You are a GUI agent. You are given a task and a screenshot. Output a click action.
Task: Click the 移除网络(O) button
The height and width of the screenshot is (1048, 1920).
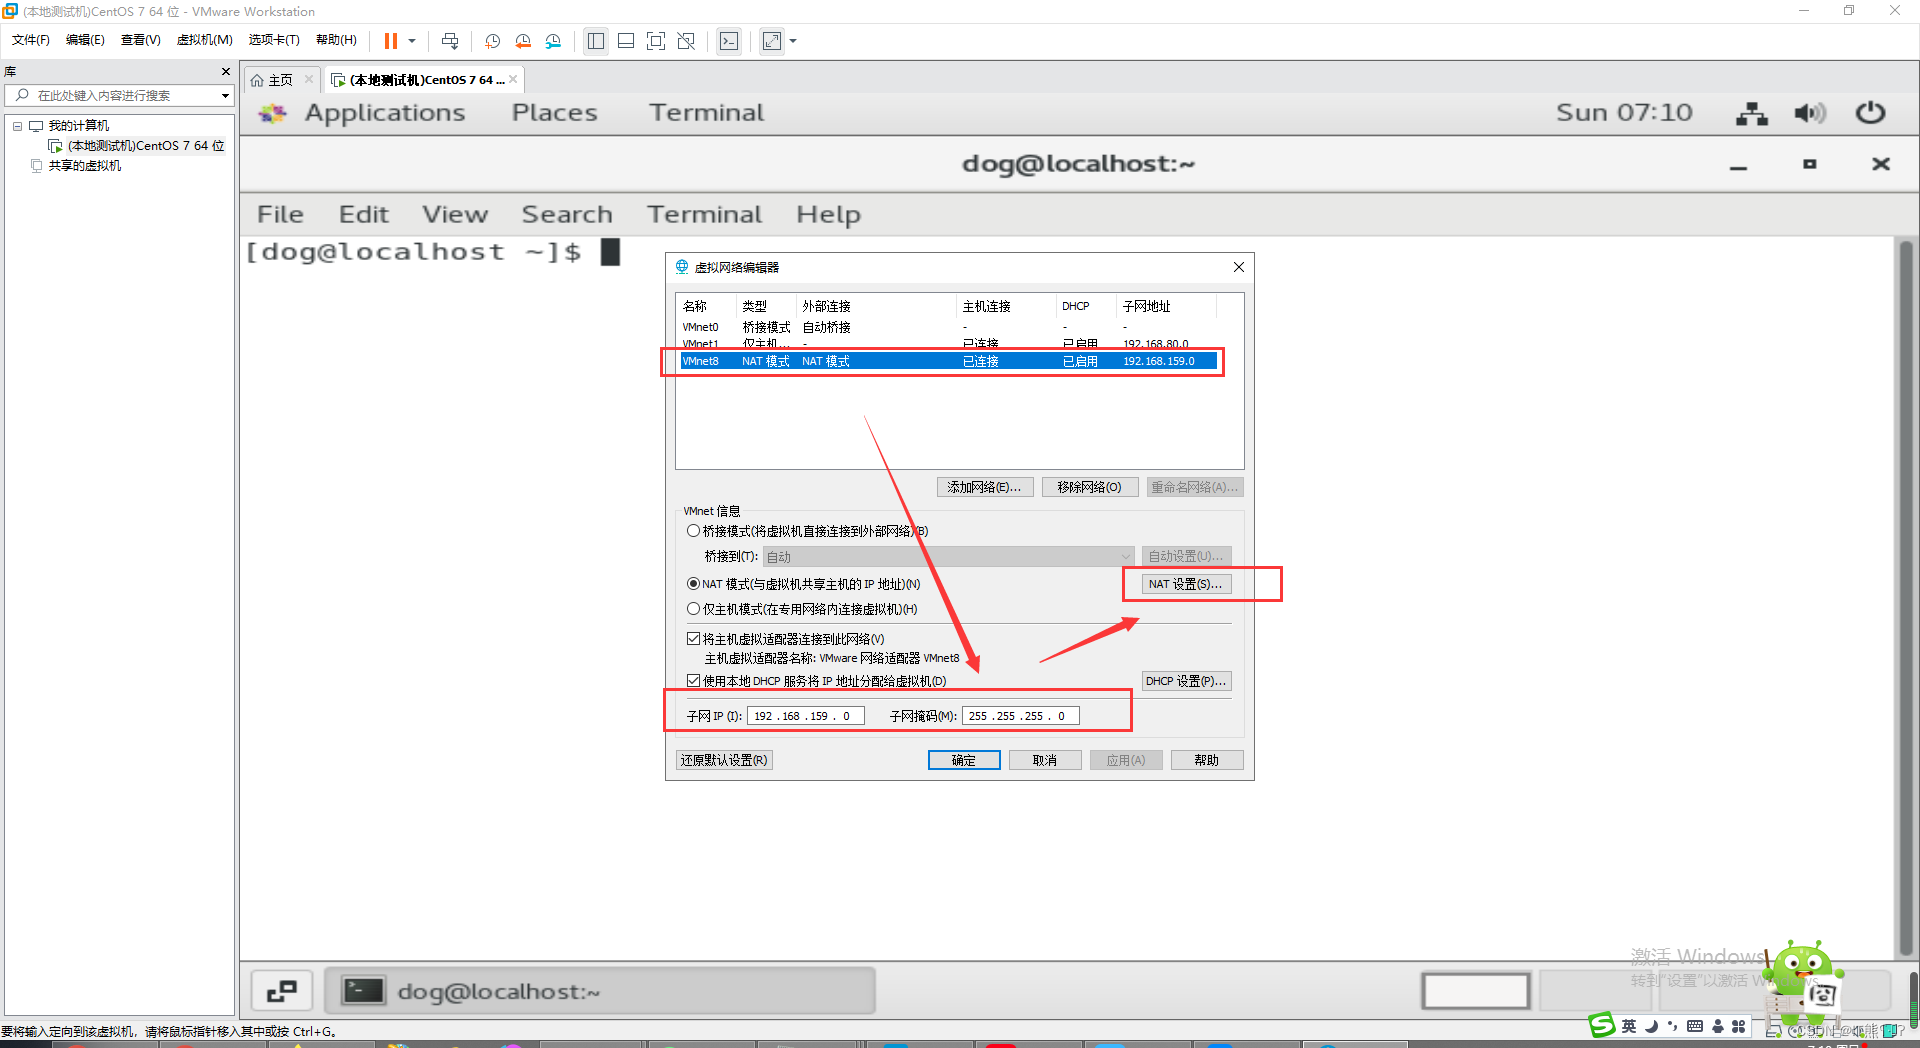coord(1089,487)
